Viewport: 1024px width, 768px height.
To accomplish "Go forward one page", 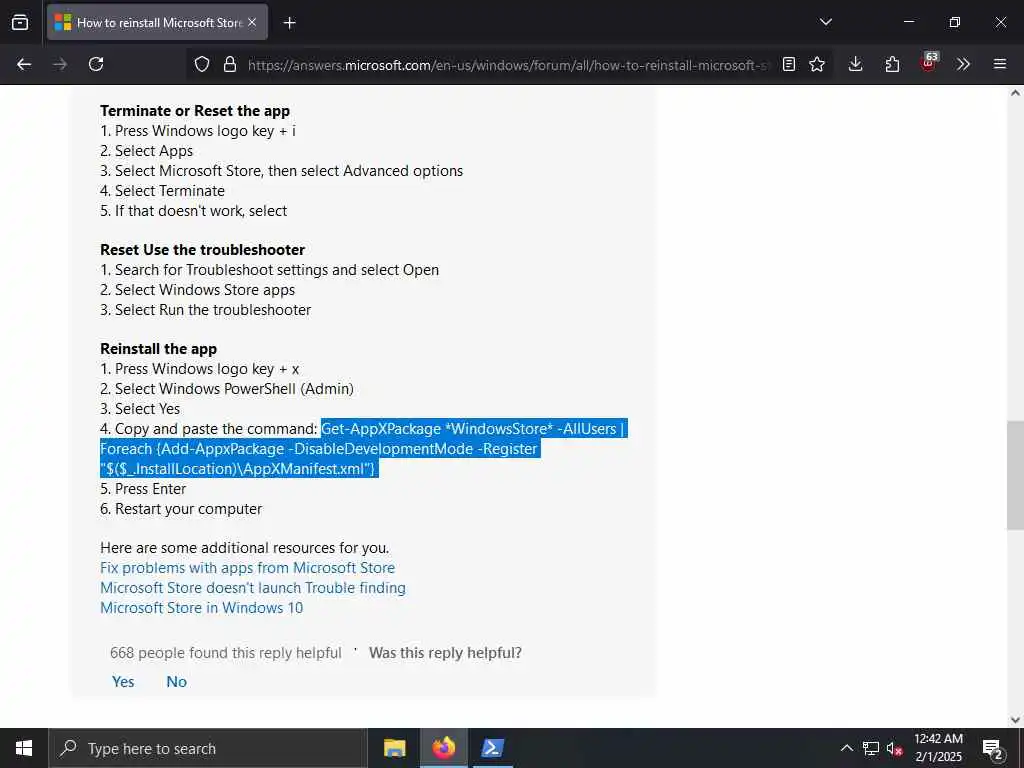I will [x=60, y=64].
